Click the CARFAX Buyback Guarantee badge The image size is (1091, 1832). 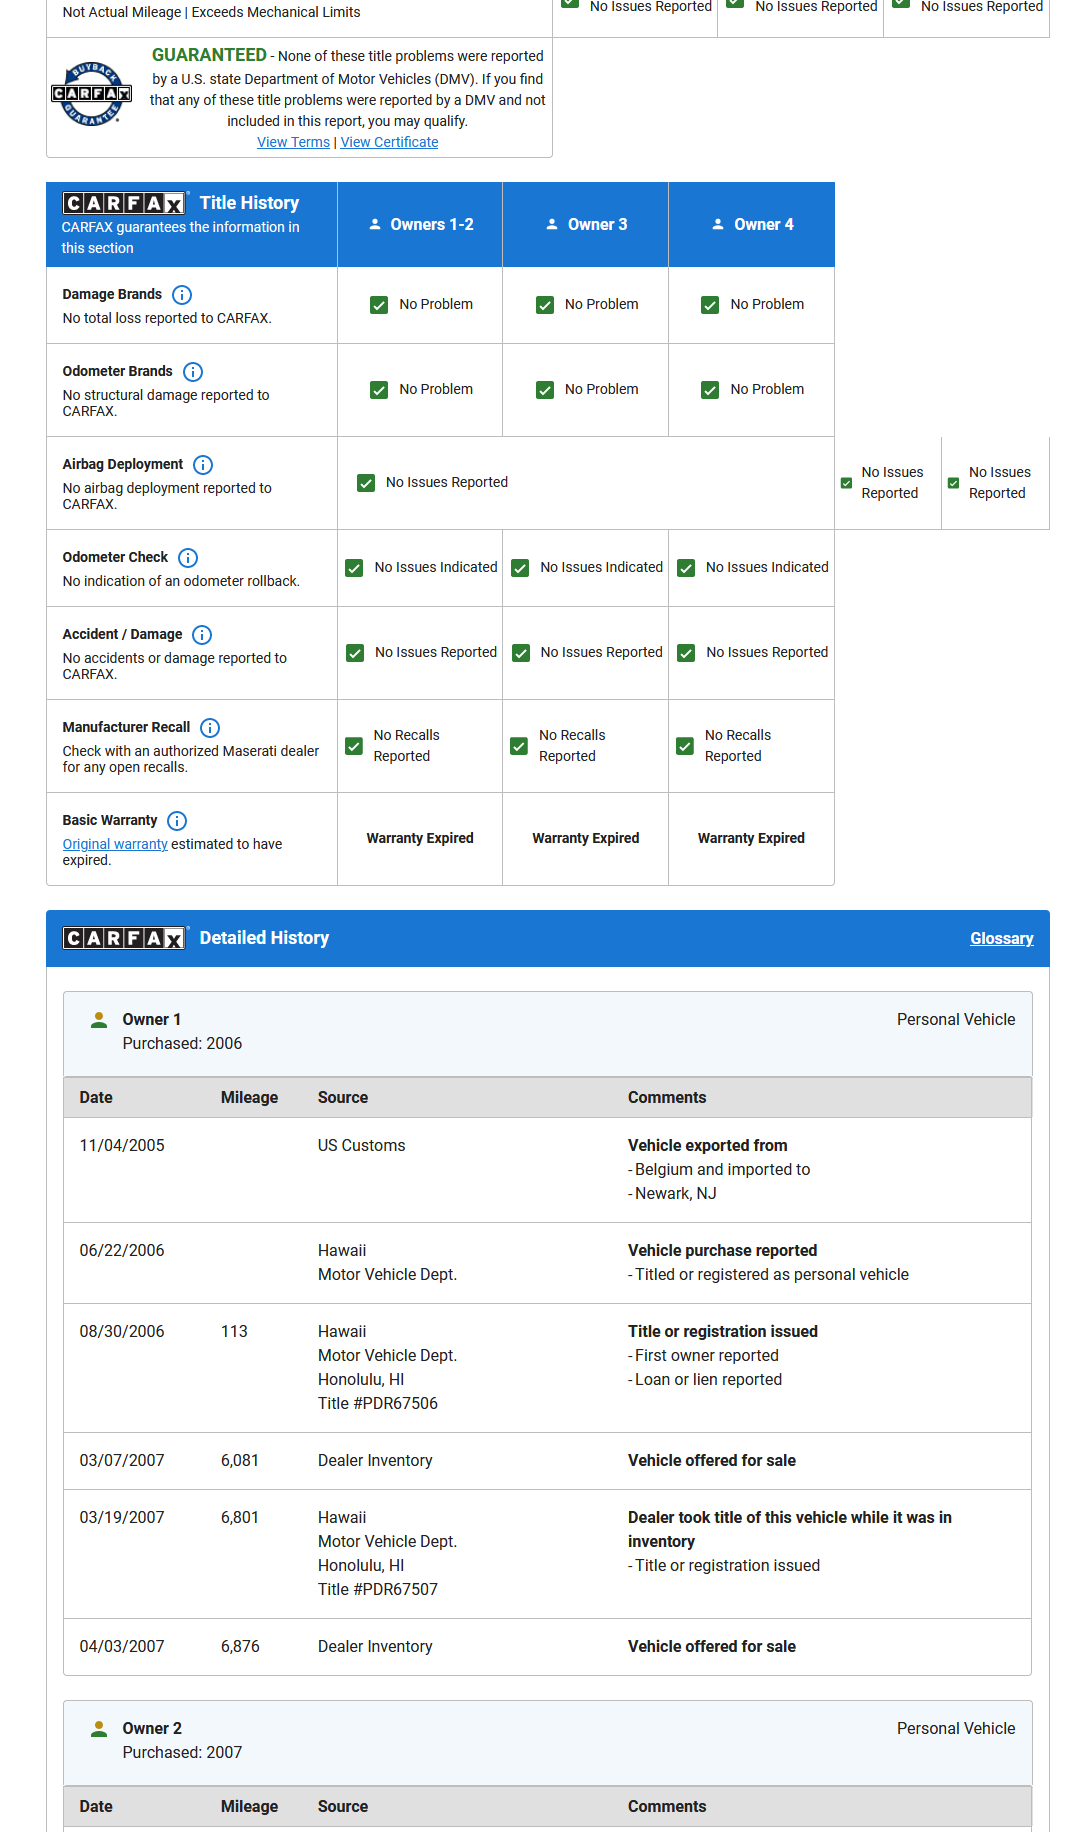pos(92,94)
